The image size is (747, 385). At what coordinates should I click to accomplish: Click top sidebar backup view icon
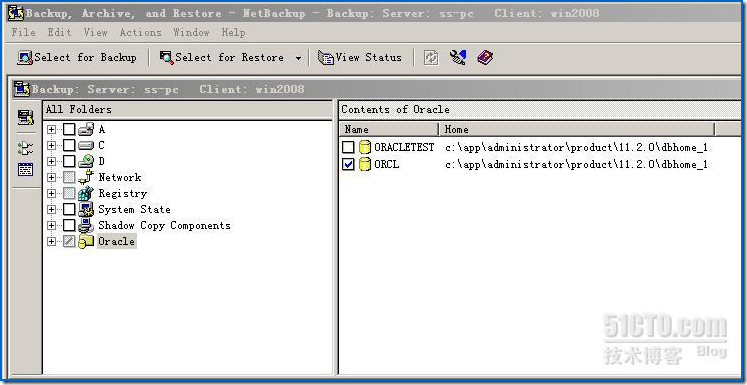(x=25, y=117)
